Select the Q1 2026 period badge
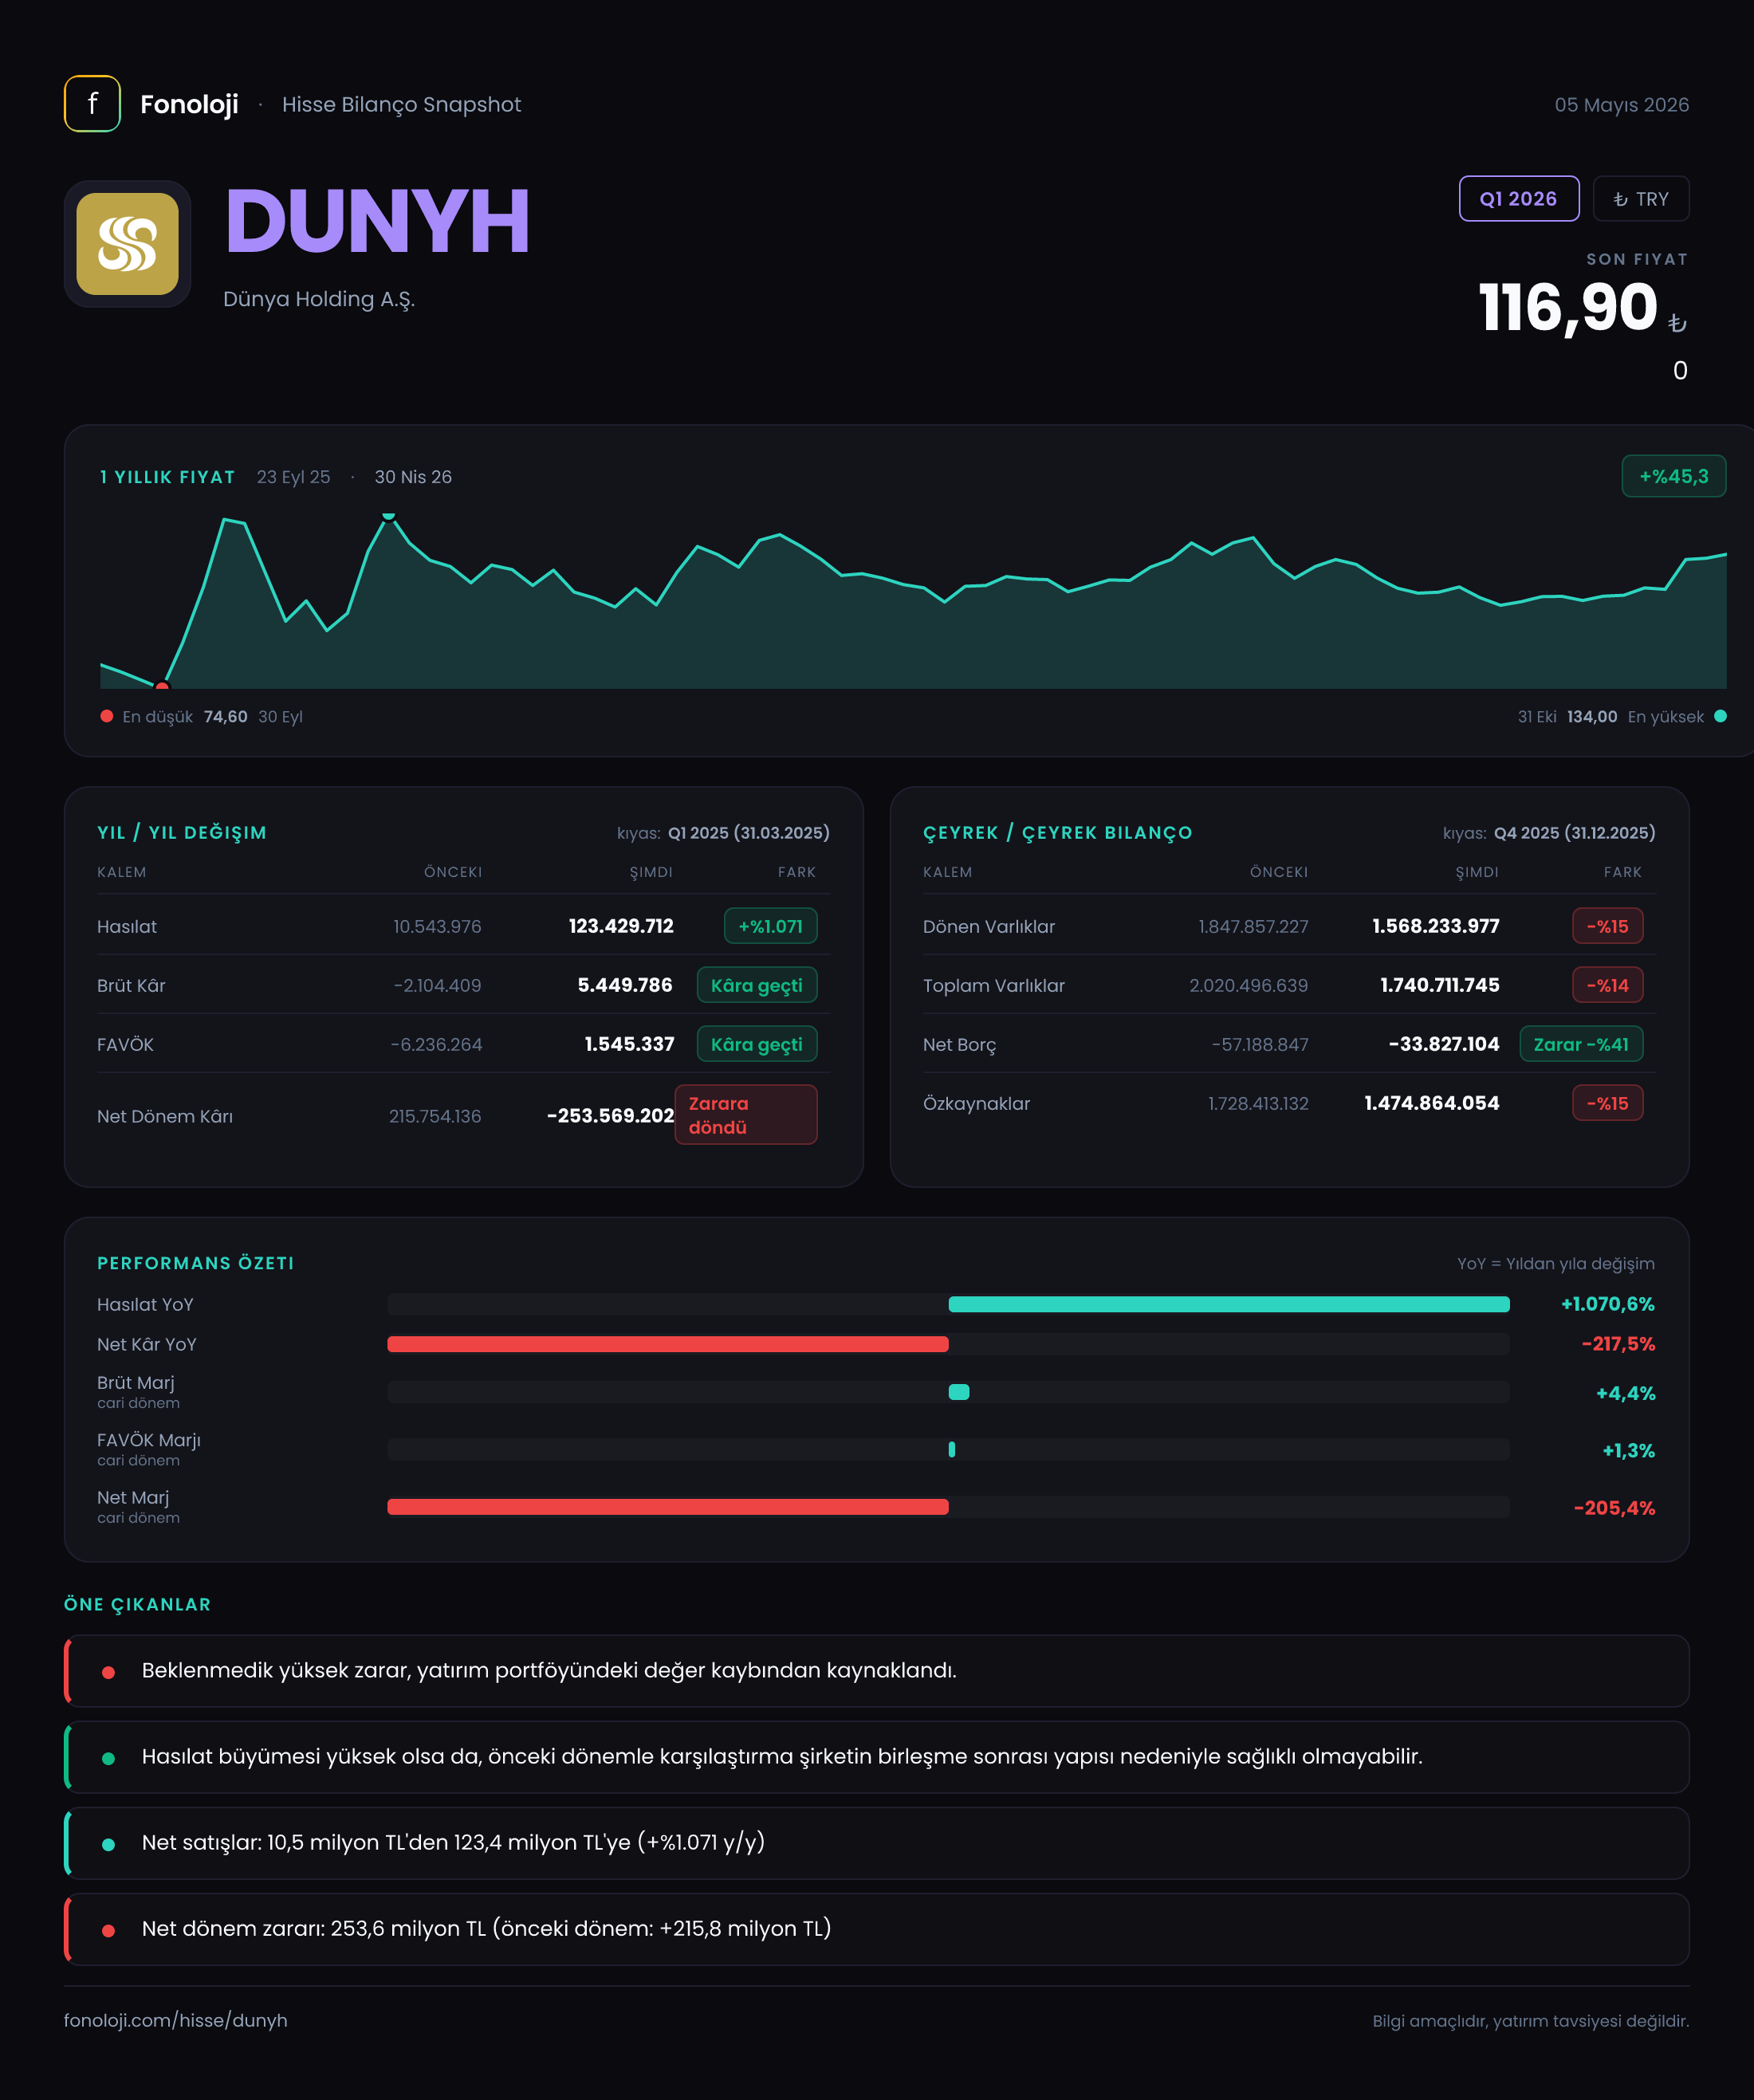Screen dimensions: 1754x2100 pyautogui.click(x=1519, y=199)
